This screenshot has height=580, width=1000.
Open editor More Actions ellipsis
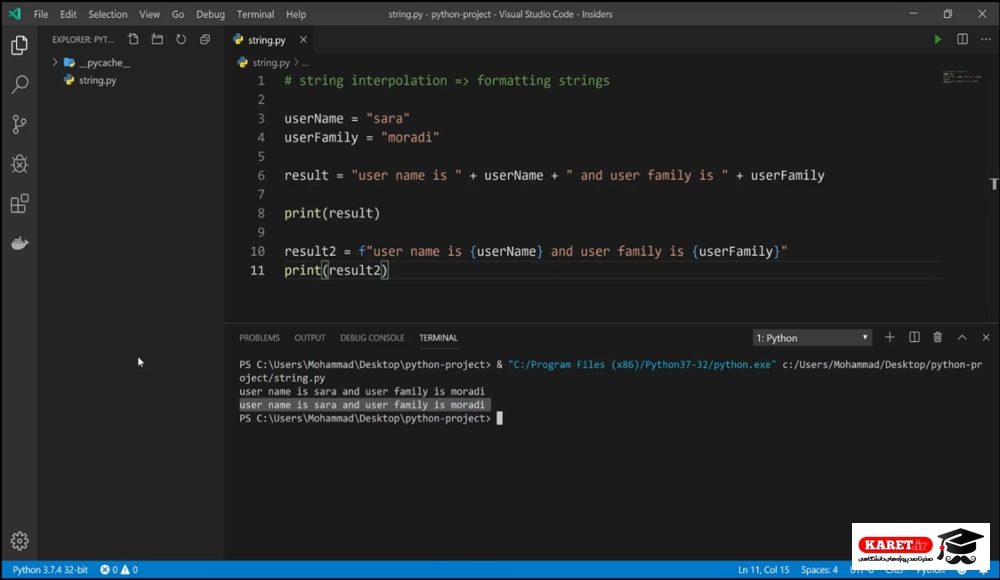pyautogui.click(x=986, y=40)
